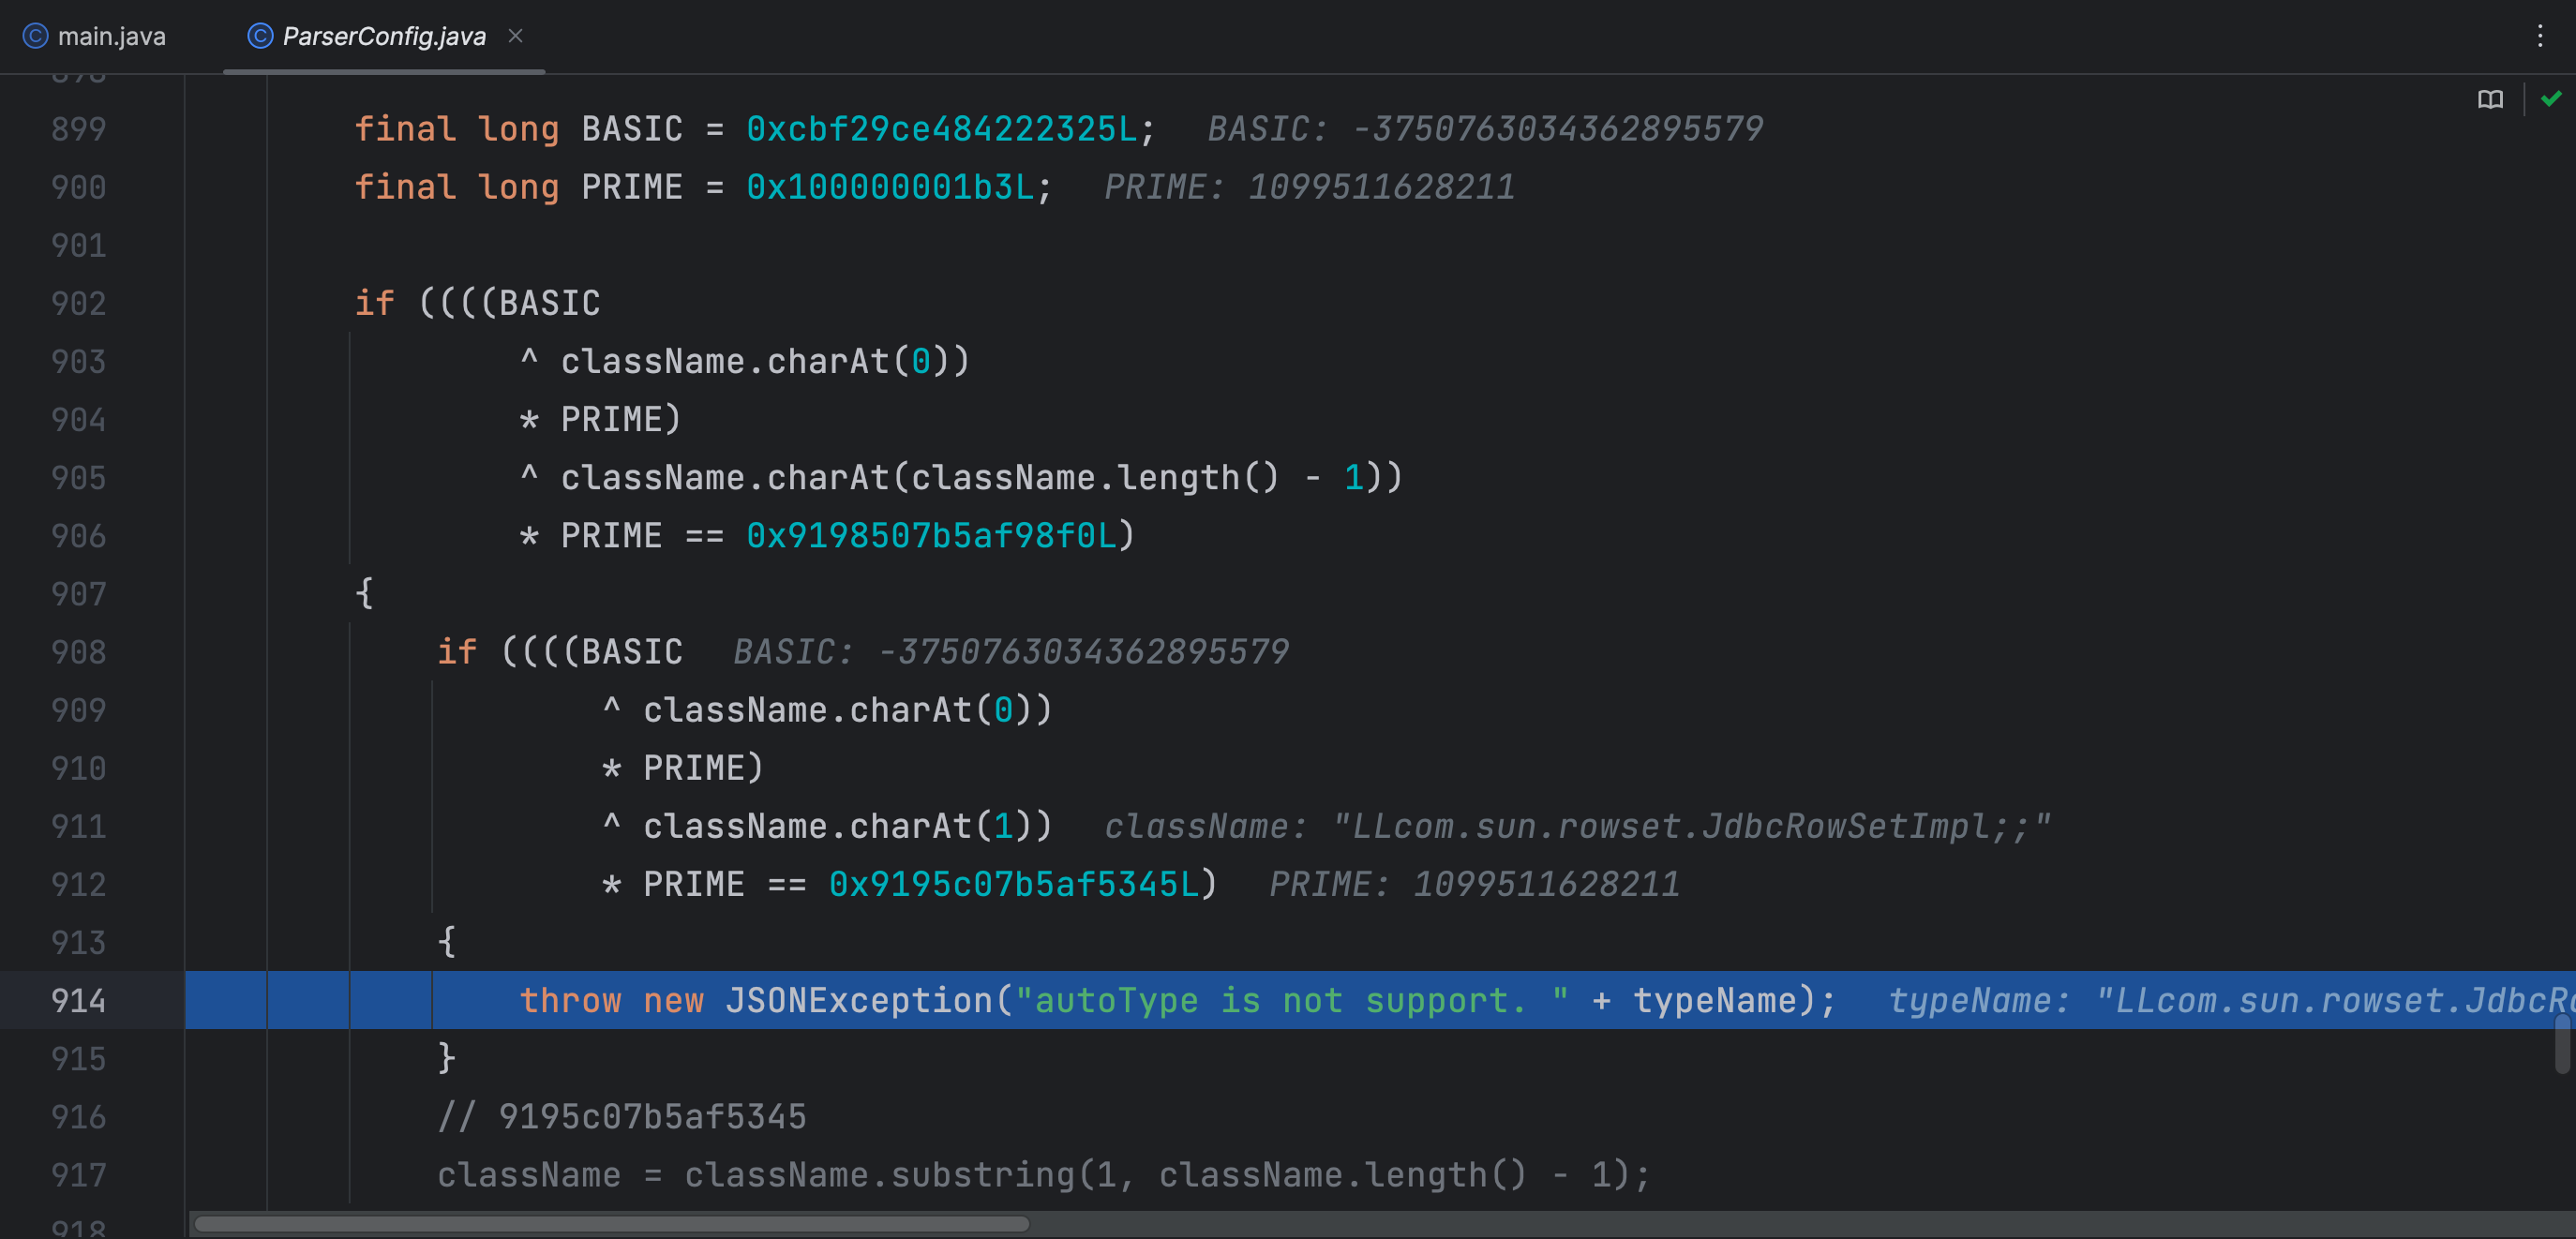Click inline hint BASIC value on line 899
This screenshot has height=1239, width=2576.
coord(1486,129)
